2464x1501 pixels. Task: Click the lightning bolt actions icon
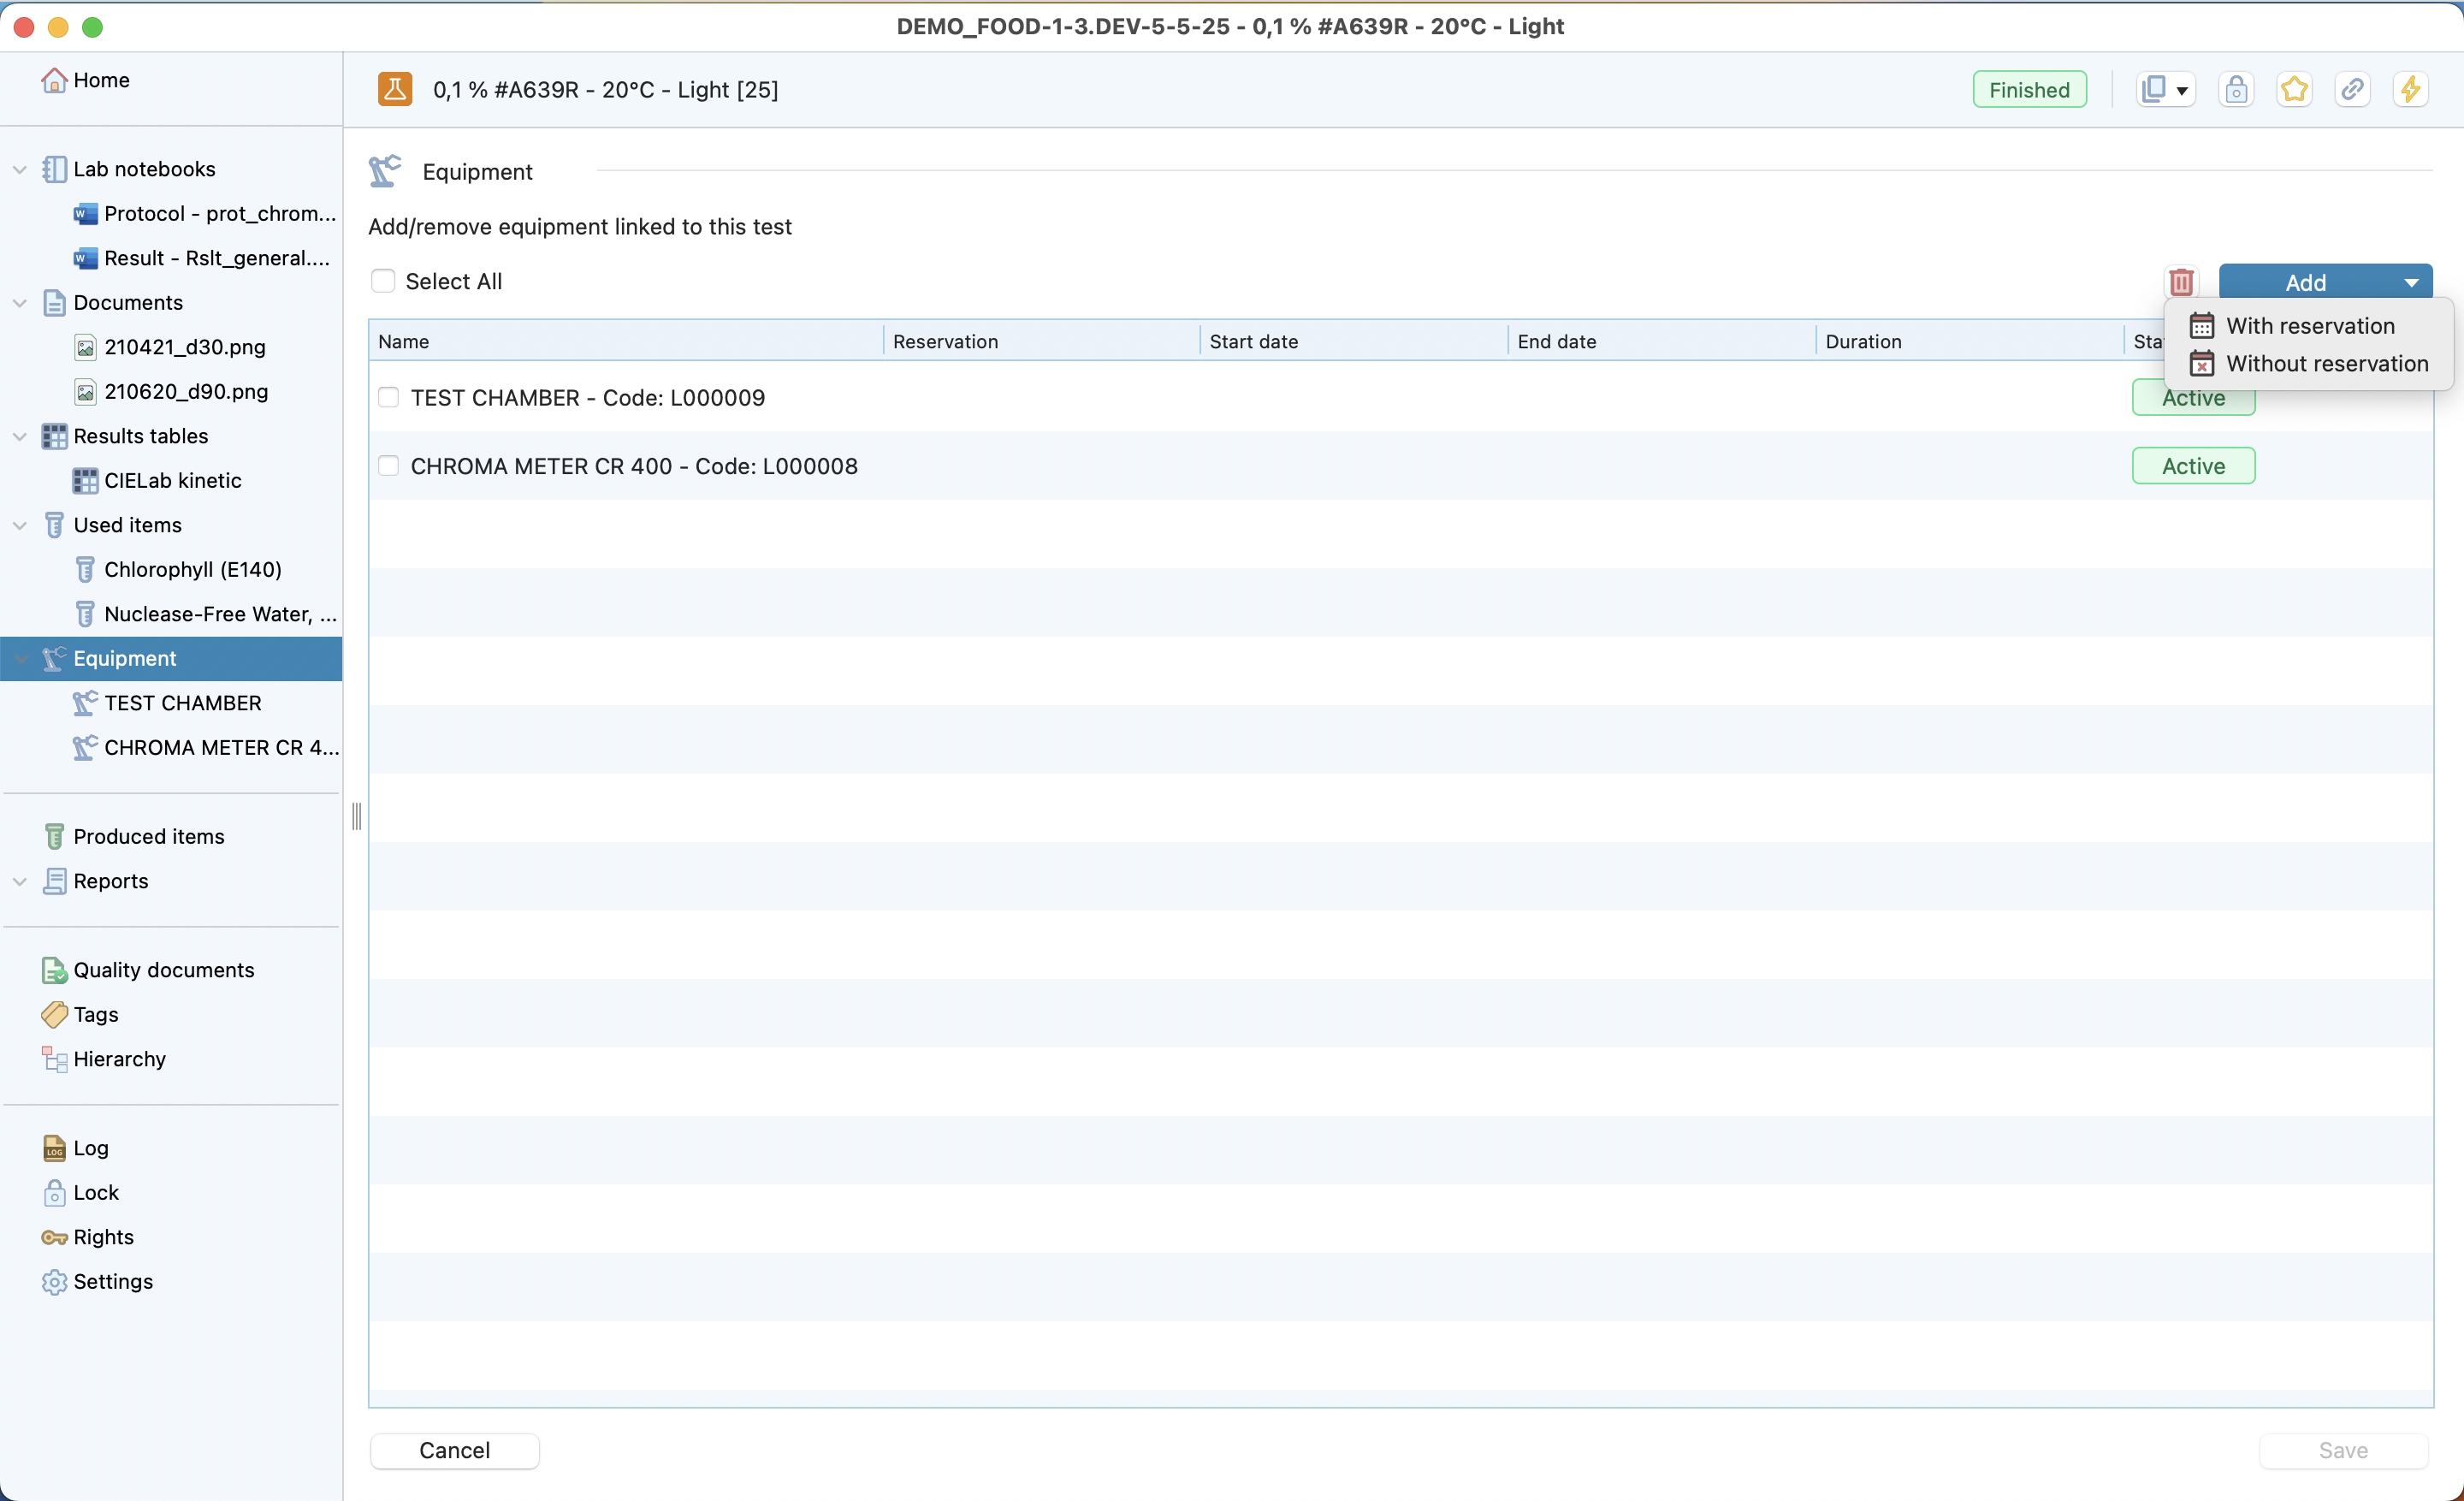(2410, 90)
